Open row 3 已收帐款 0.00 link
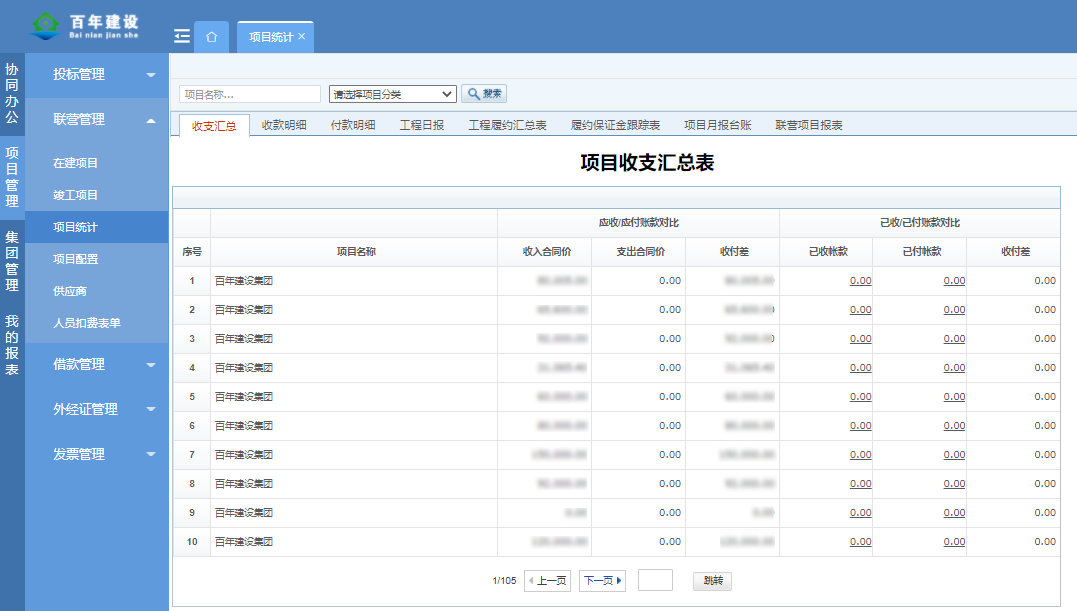Viewport: 1077px width, 611px height. (861, 338)
